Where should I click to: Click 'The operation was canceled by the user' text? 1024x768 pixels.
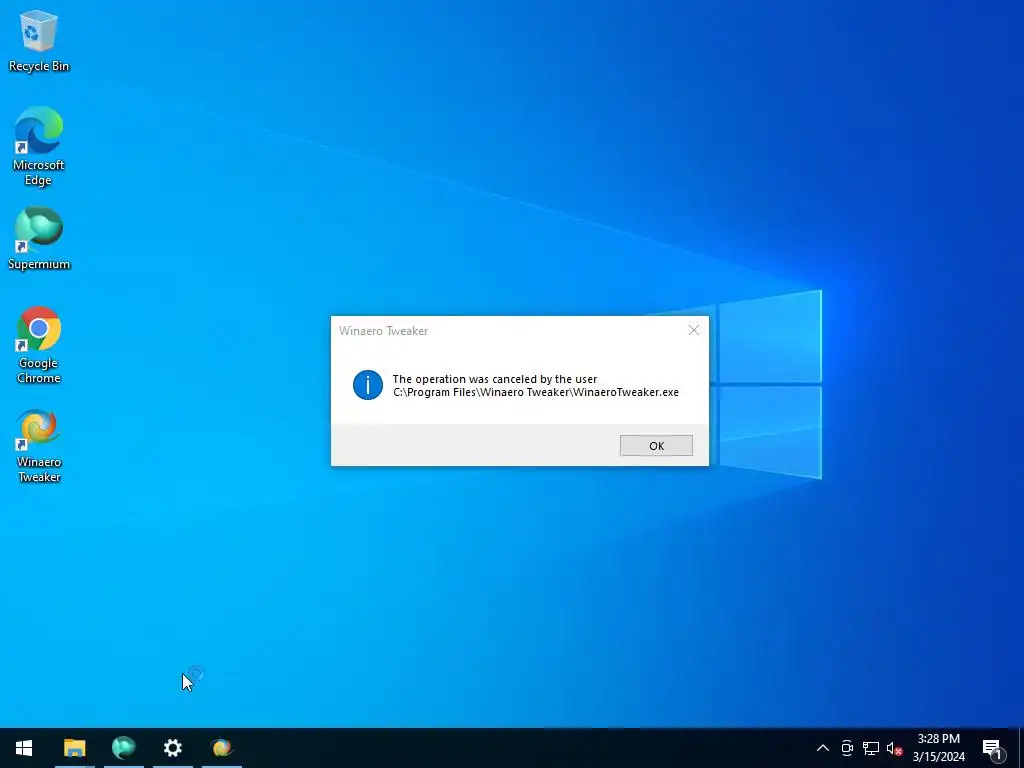[x=494, y=379]
